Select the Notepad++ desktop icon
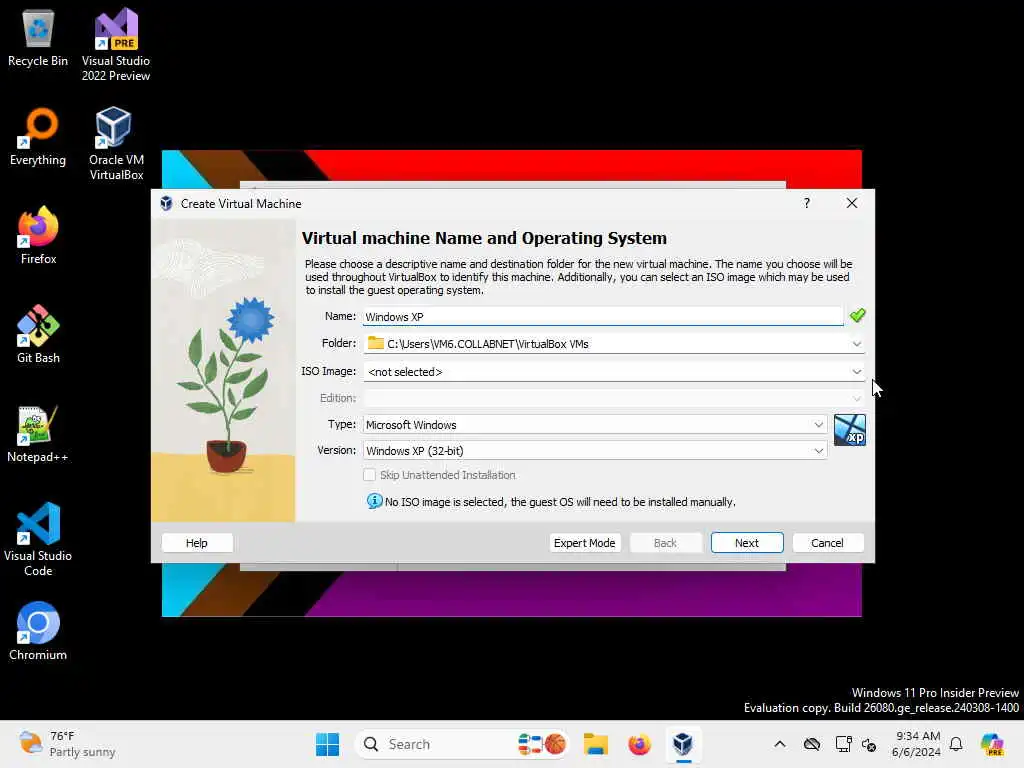The width and height of the screenshot is (1024, 768). coord(38,434)
